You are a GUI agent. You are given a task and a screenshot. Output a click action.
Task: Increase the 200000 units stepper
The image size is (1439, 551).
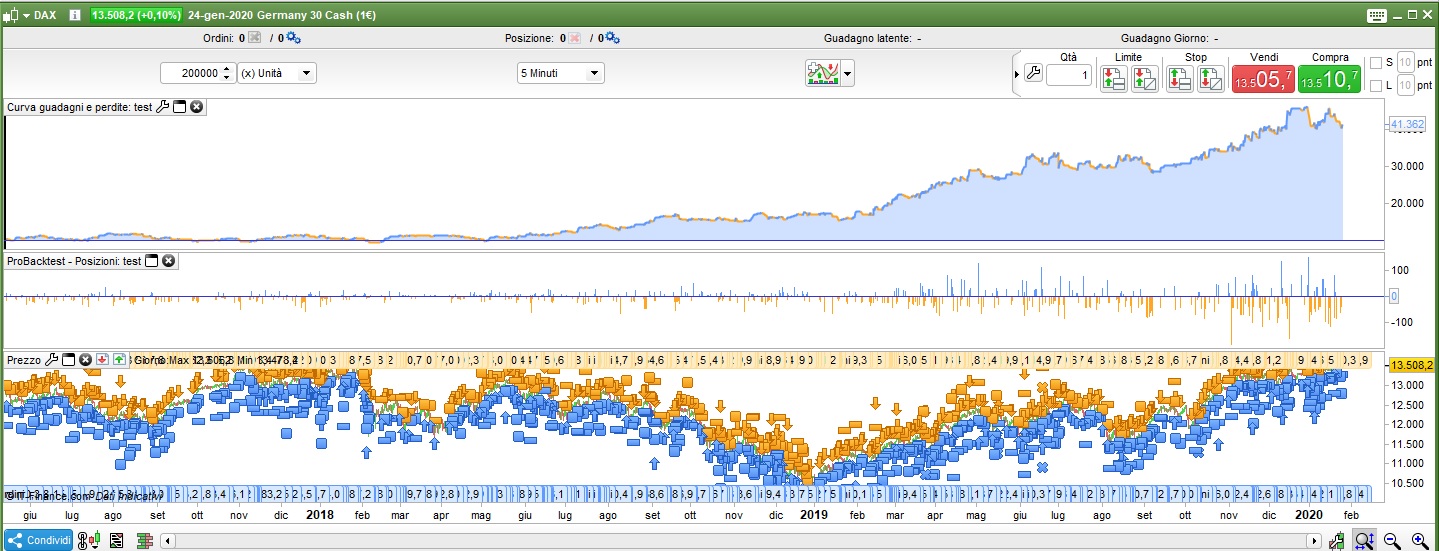(x=227, y=69)
